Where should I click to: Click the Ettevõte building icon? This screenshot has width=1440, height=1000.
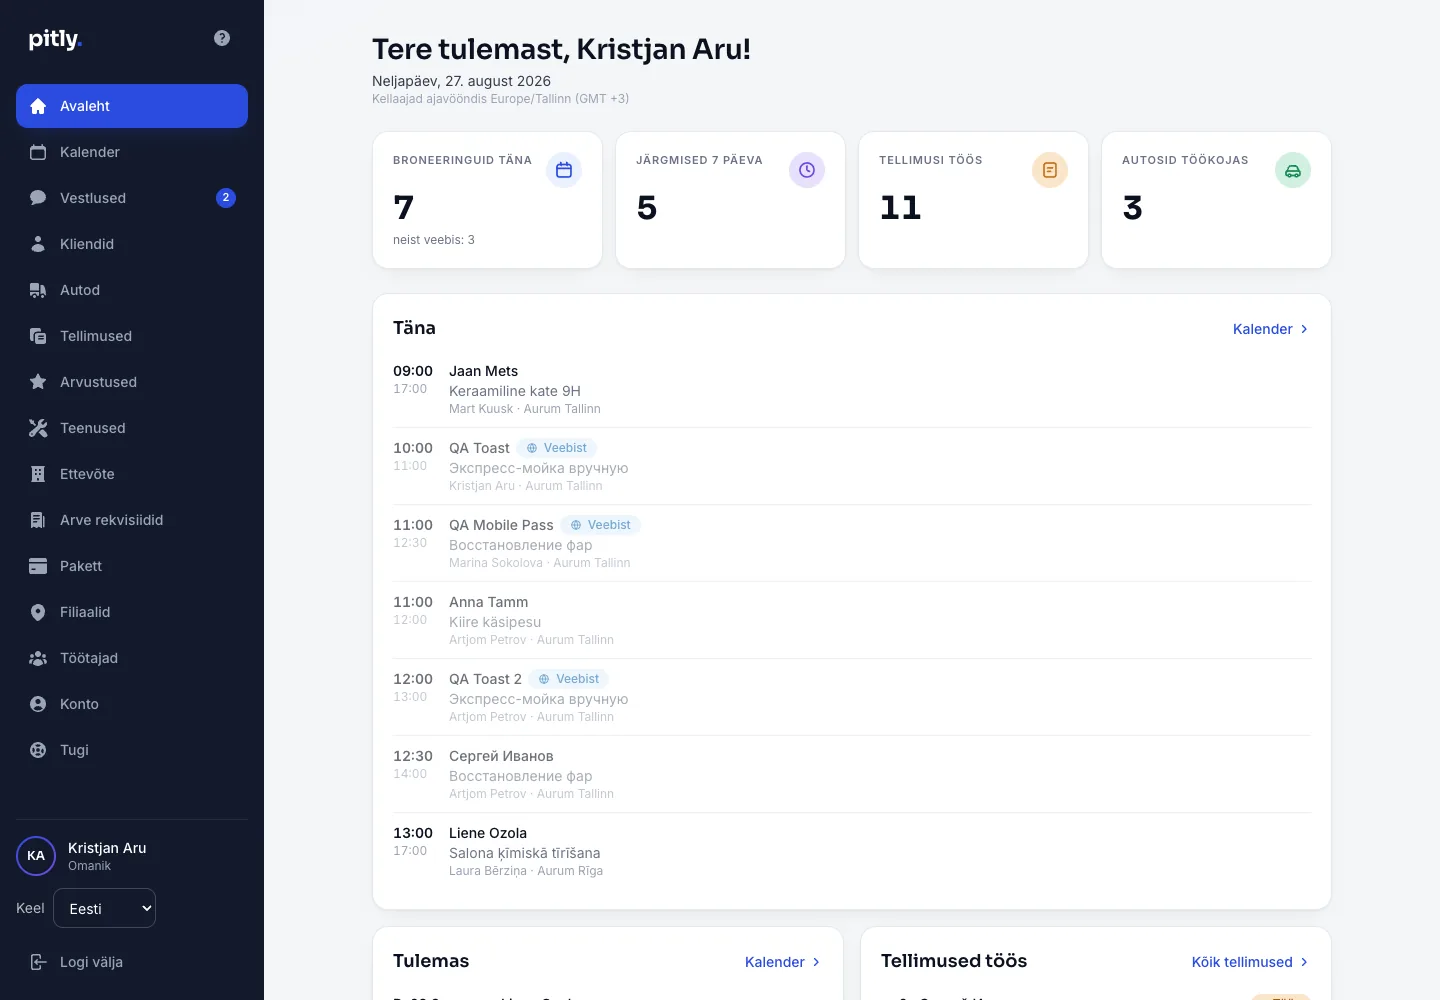[x=38, y=474]
